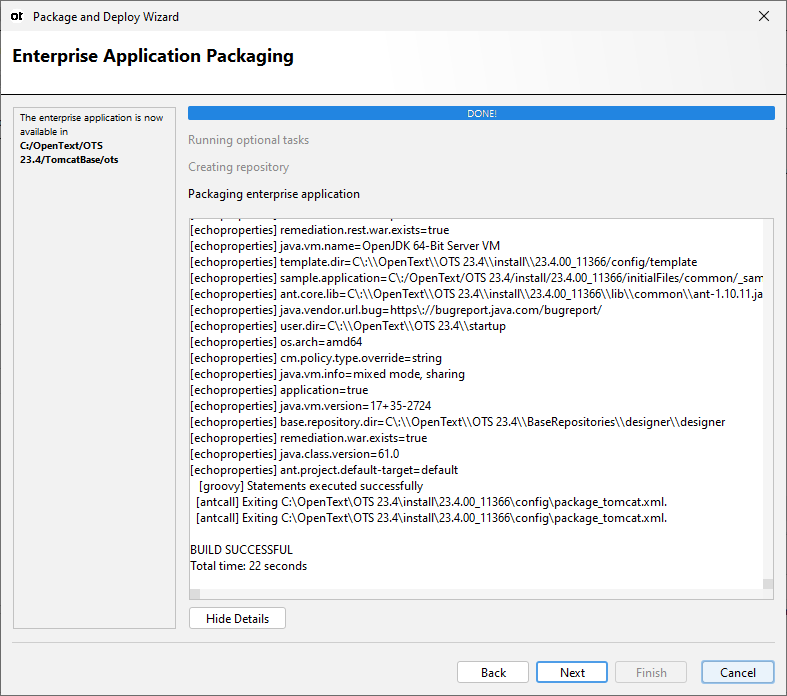787x696 pixels.
Task: Go Back to the previous wizard step
Action: point(493,673)
